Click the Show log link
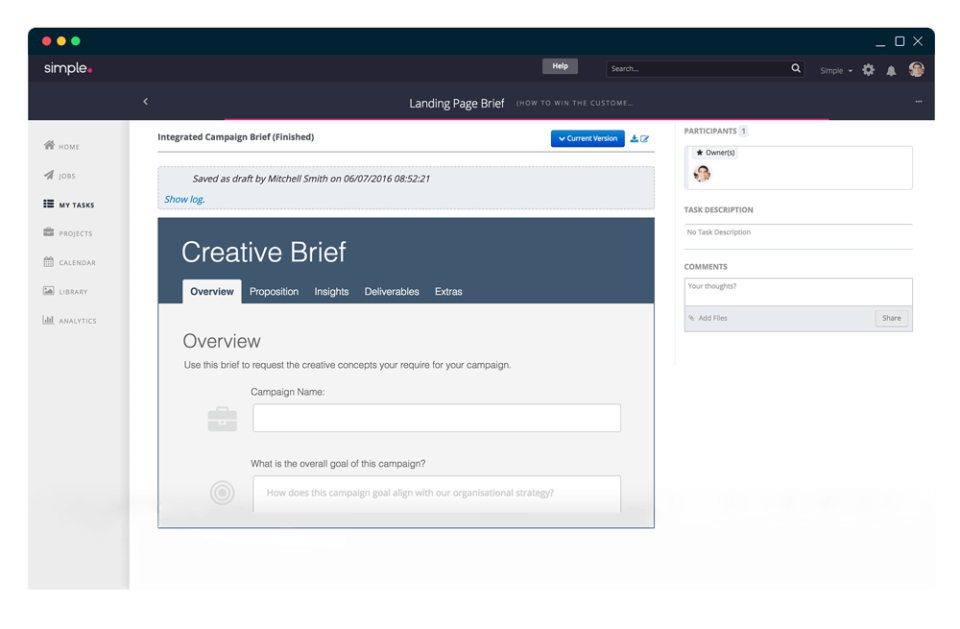This screenshot has height=629, width=960. (184, 199)
